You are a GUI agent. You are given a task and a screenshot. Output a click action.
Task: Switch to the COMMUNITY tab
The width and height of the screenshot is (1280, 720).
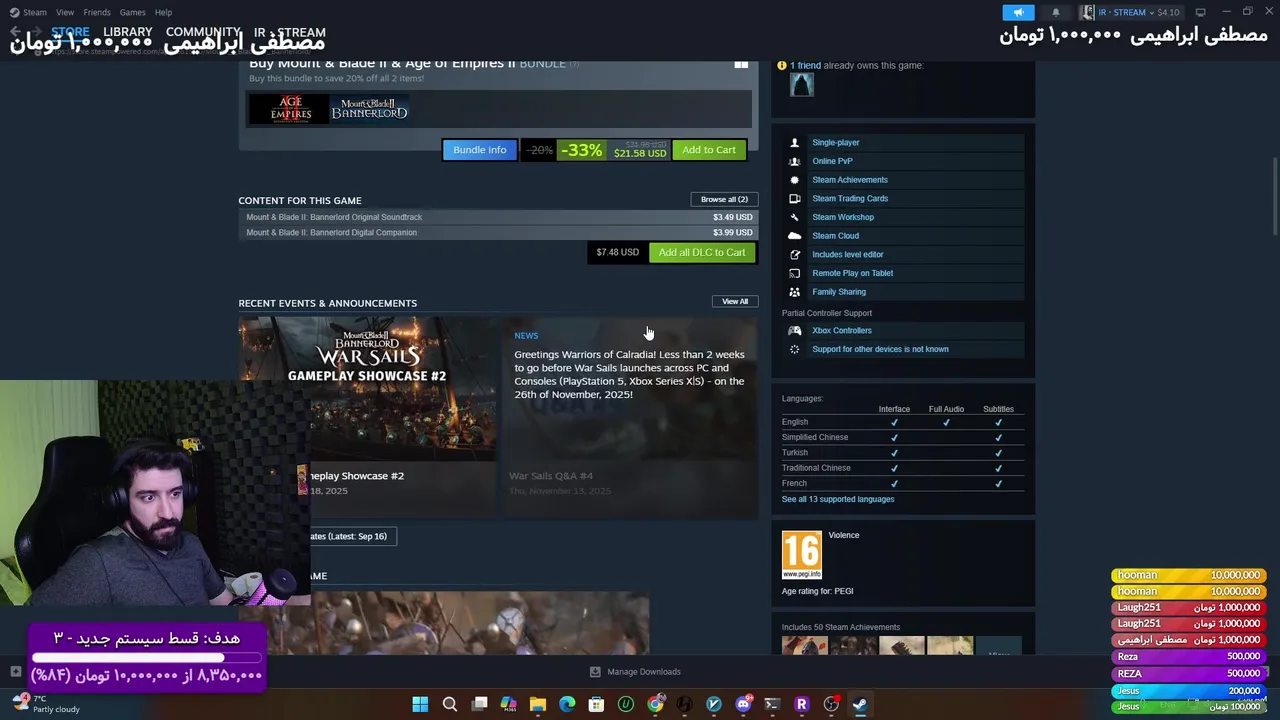(x=203, y=32)
